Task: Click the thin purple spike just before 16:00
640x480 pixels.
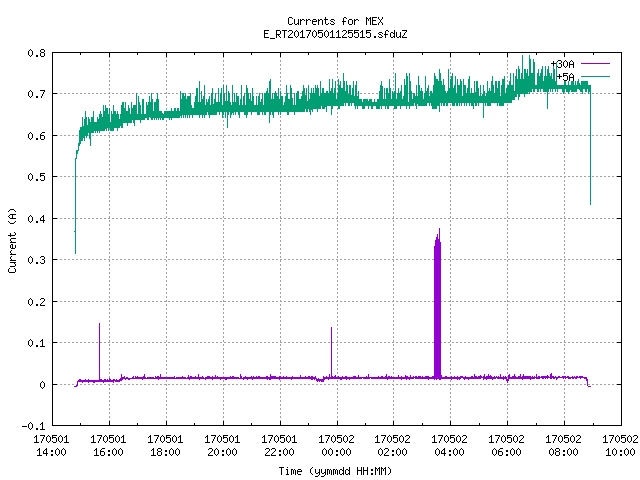Action: point(99,351)
